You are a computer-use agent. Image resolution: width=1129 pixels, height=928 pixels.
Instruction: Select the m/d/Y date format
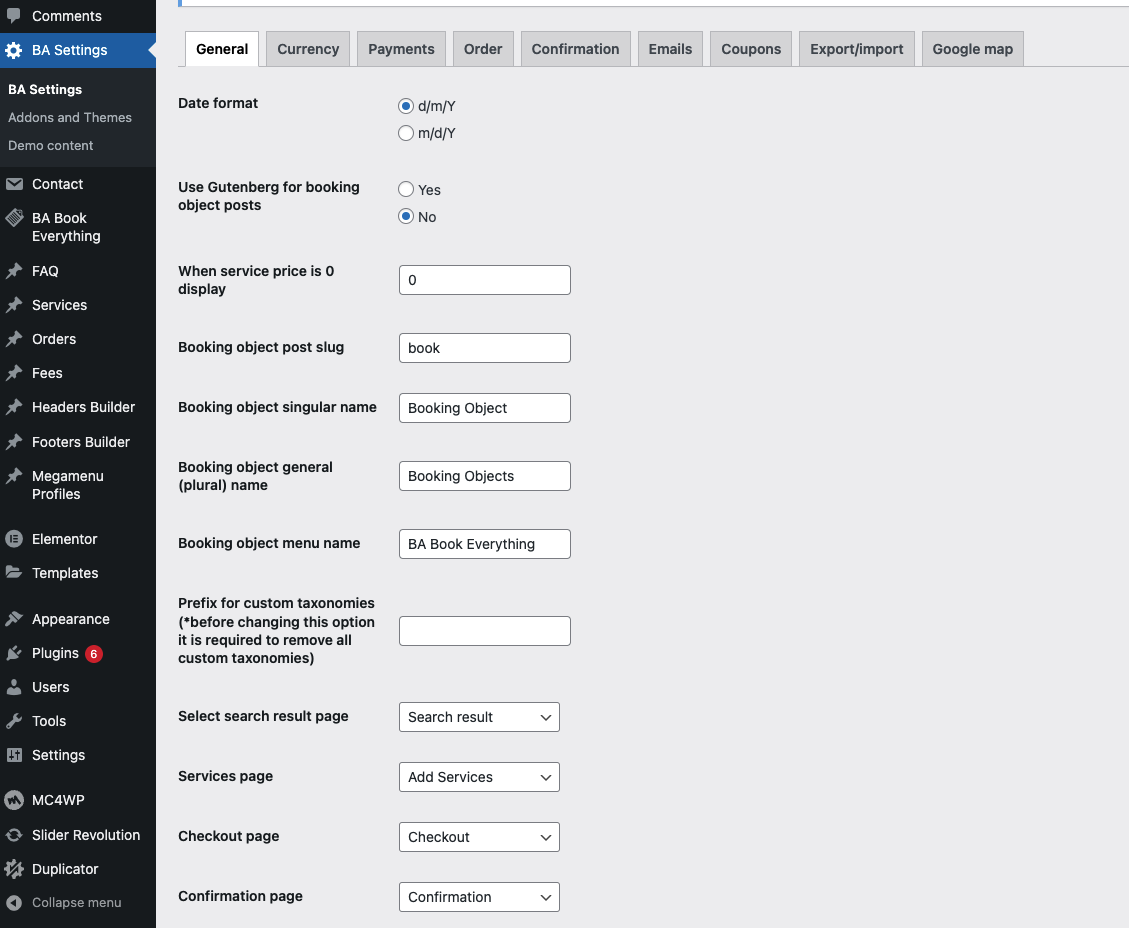click(406, 133)
